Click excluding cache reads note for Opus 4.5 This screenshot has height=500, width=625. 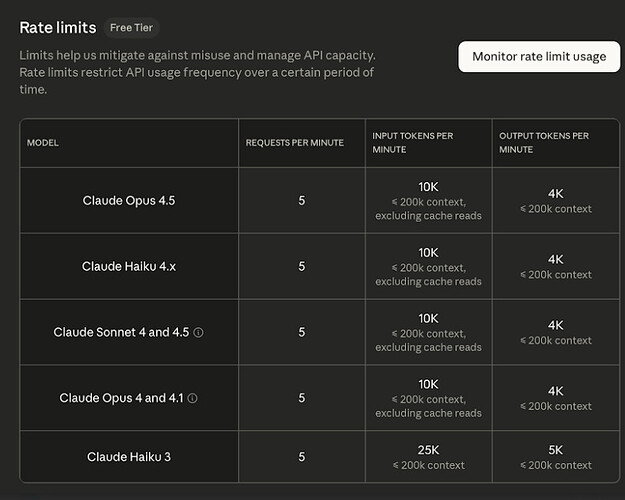pyautogui.click(x=428, y=216)
